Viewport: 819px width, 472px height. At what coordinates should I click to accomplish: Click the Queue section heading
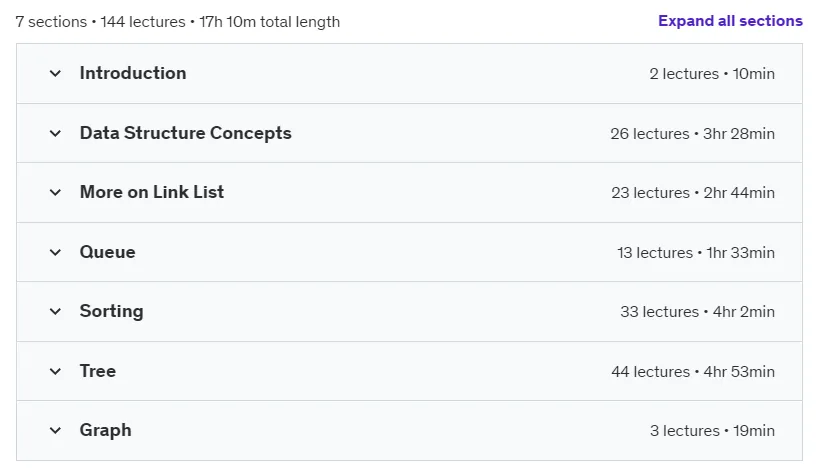[x=107, y=252]
